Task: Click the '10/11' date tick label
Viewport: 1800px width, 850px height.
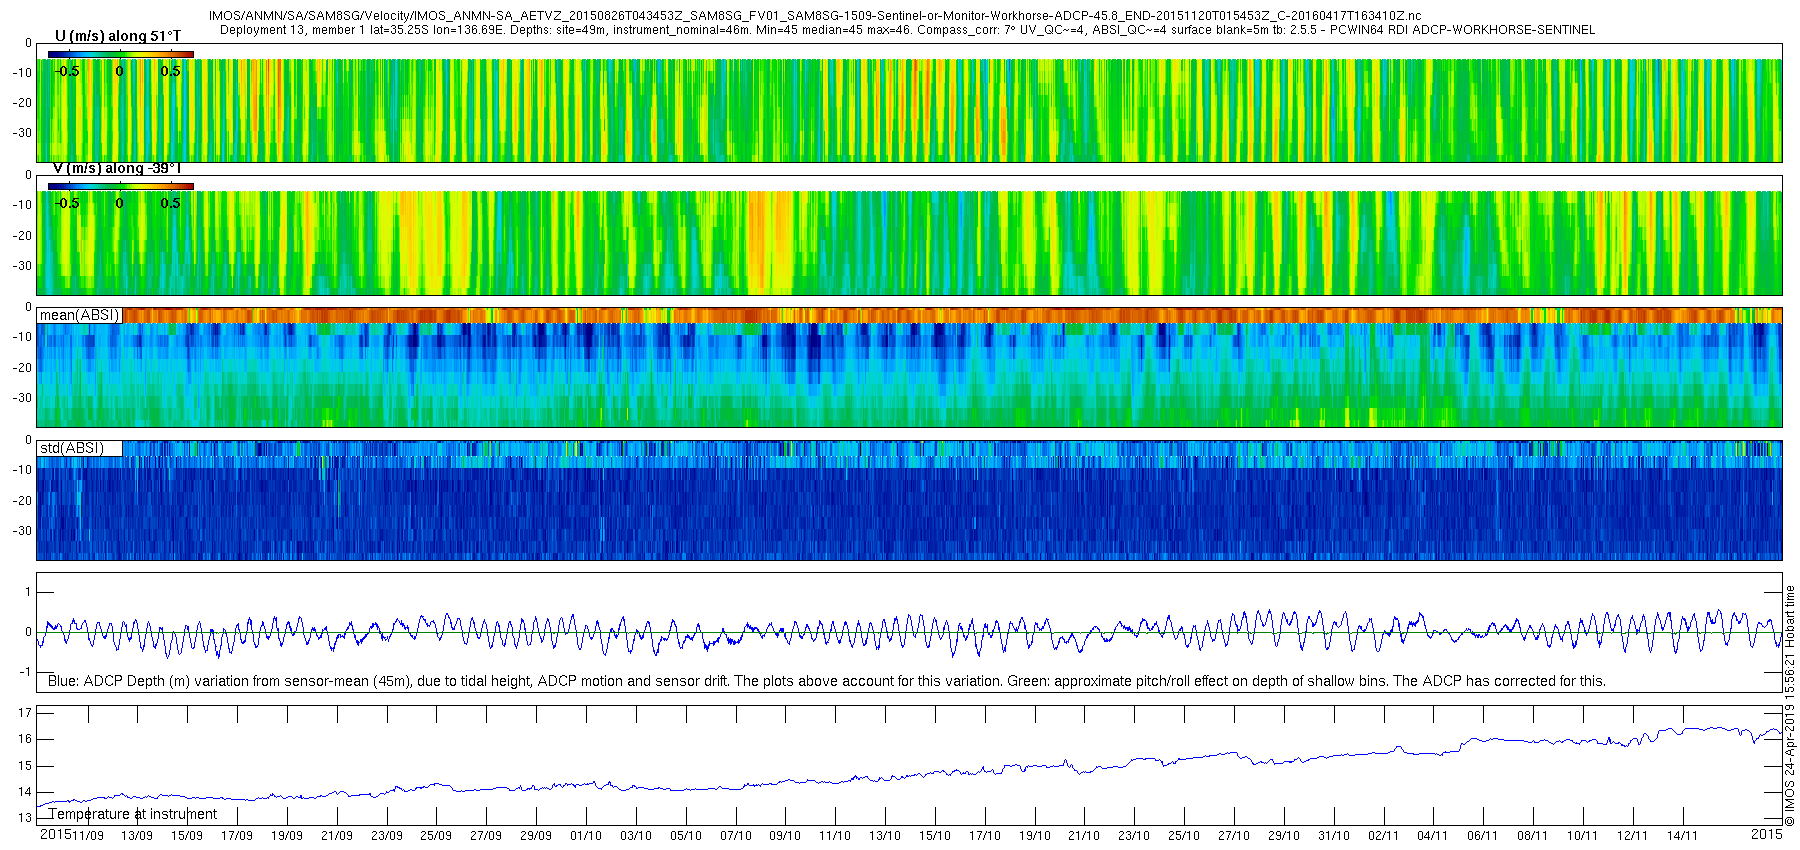Action: pos(1583,836)
